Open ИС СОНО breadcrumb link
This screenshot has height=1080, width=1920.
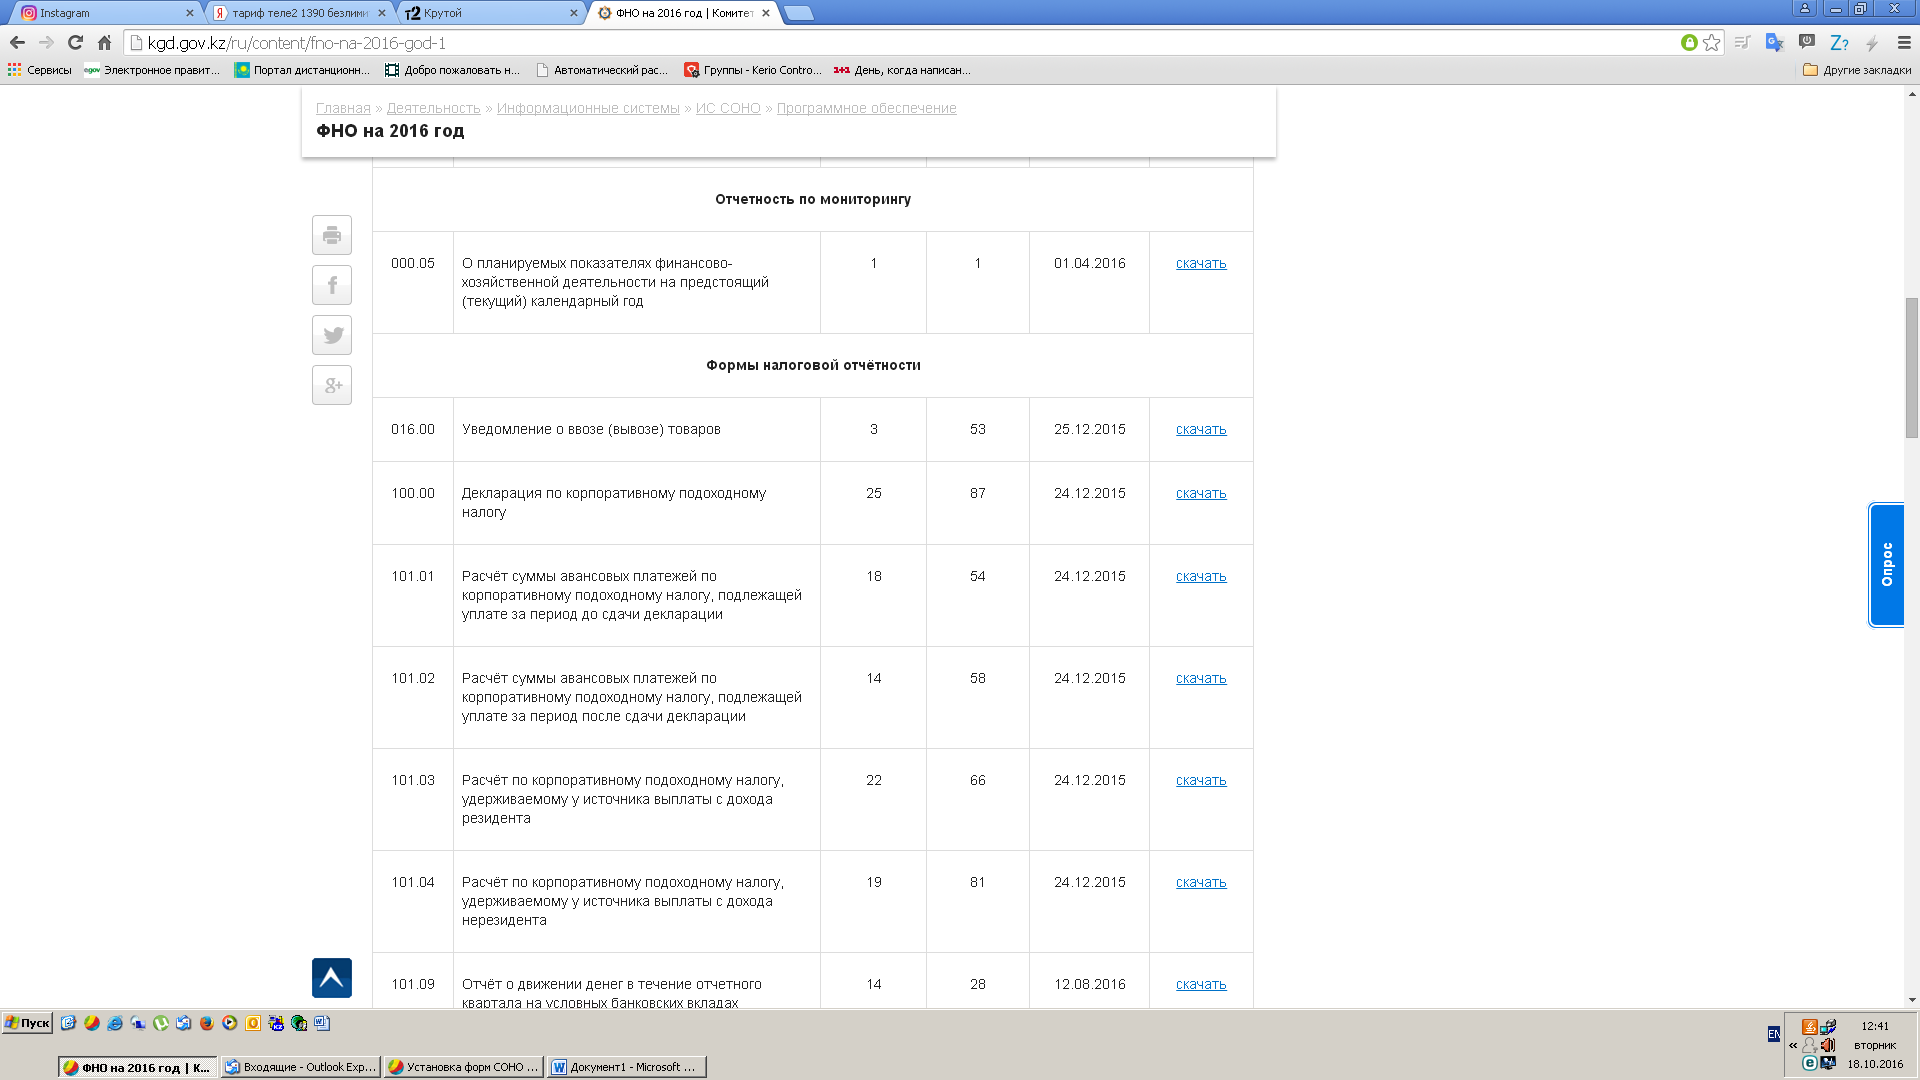click(x=728, y=108)
